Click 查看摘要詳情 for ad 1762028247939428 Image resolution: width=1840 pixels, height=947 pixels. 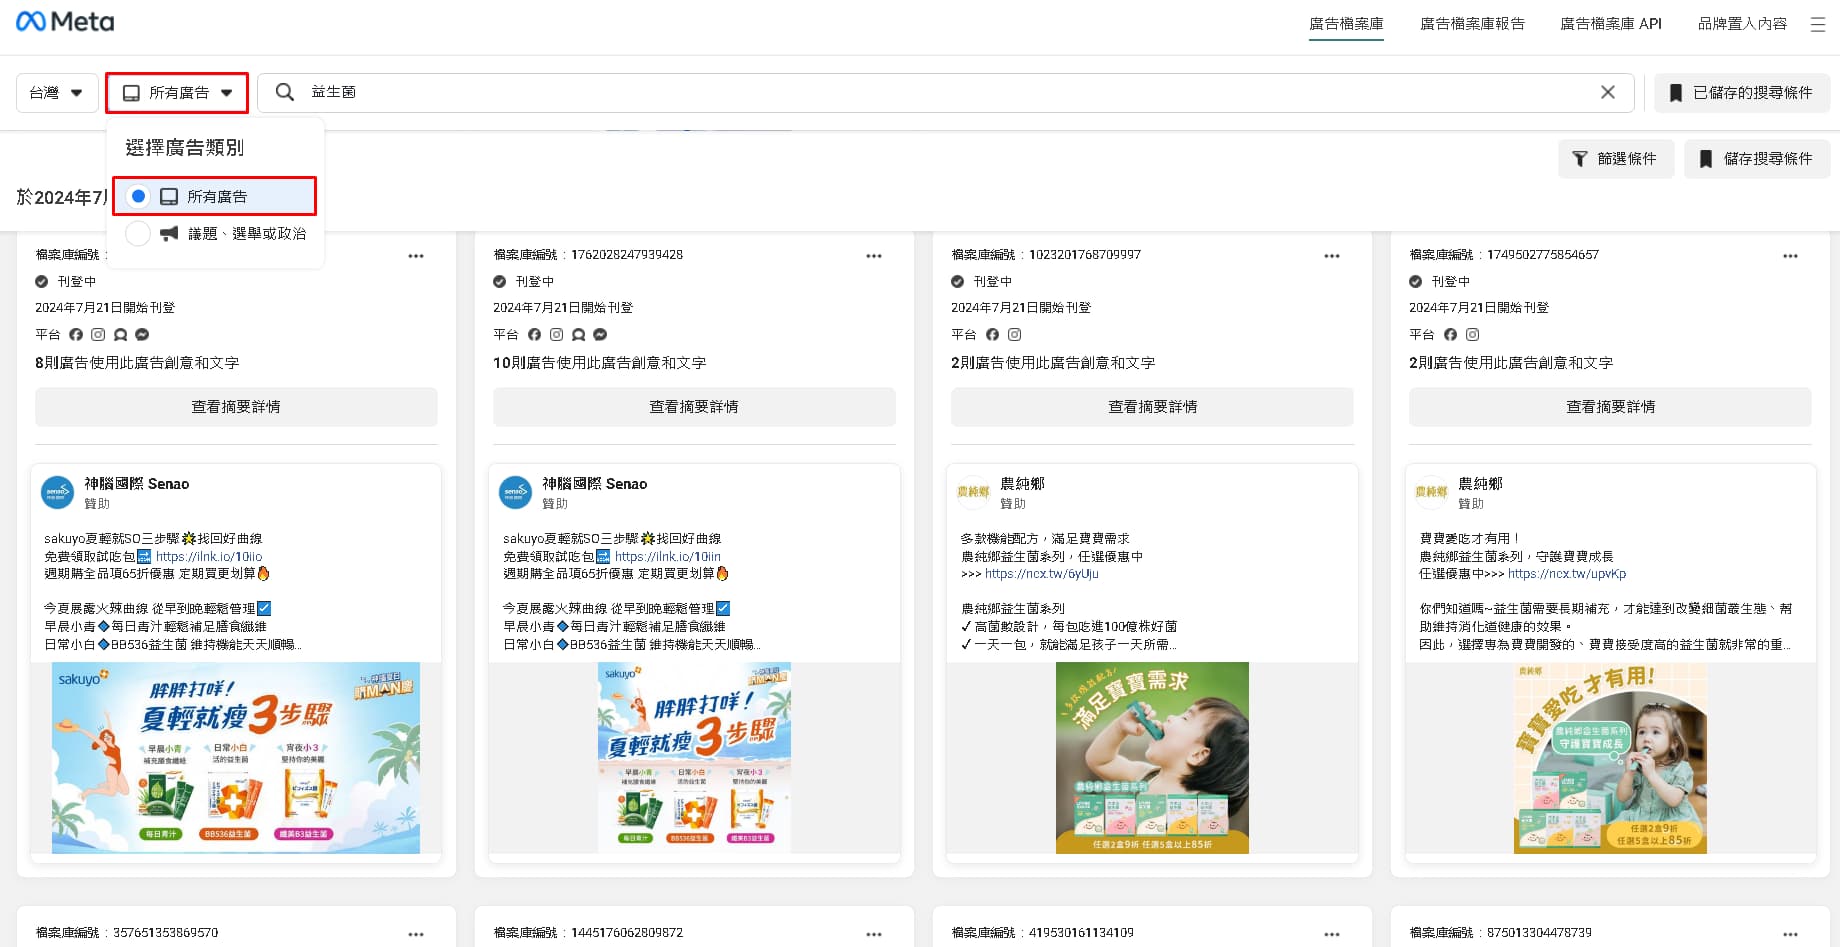pos(694,407)
